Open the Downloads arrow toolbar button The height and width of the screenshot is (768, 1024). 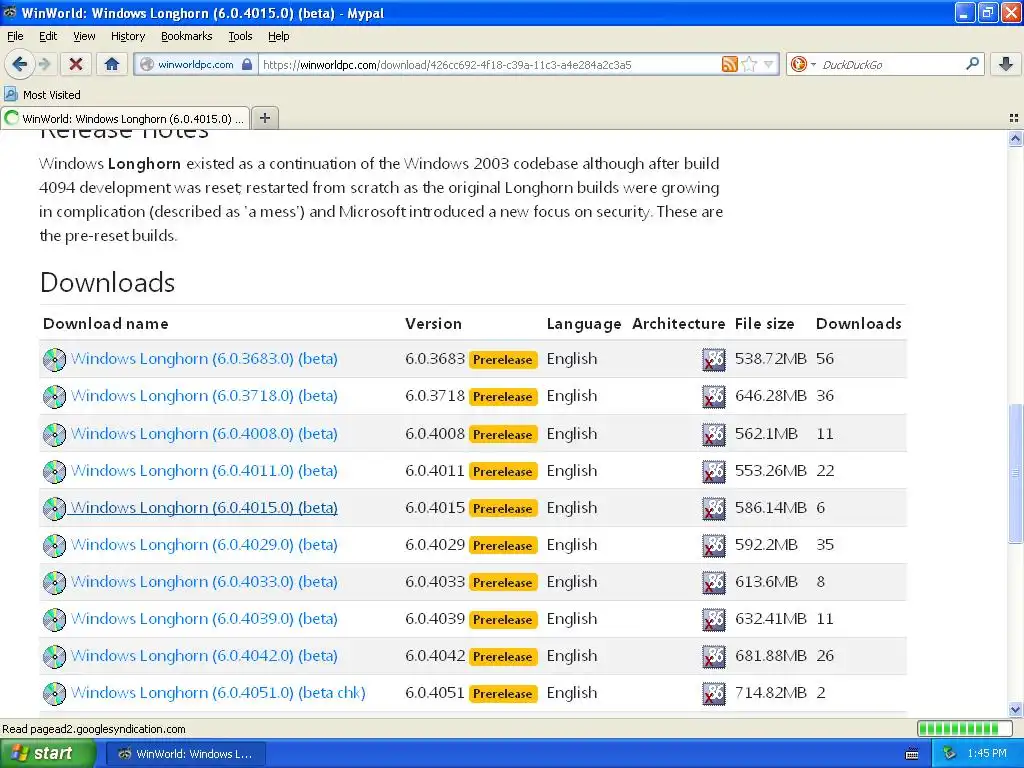1006,64
